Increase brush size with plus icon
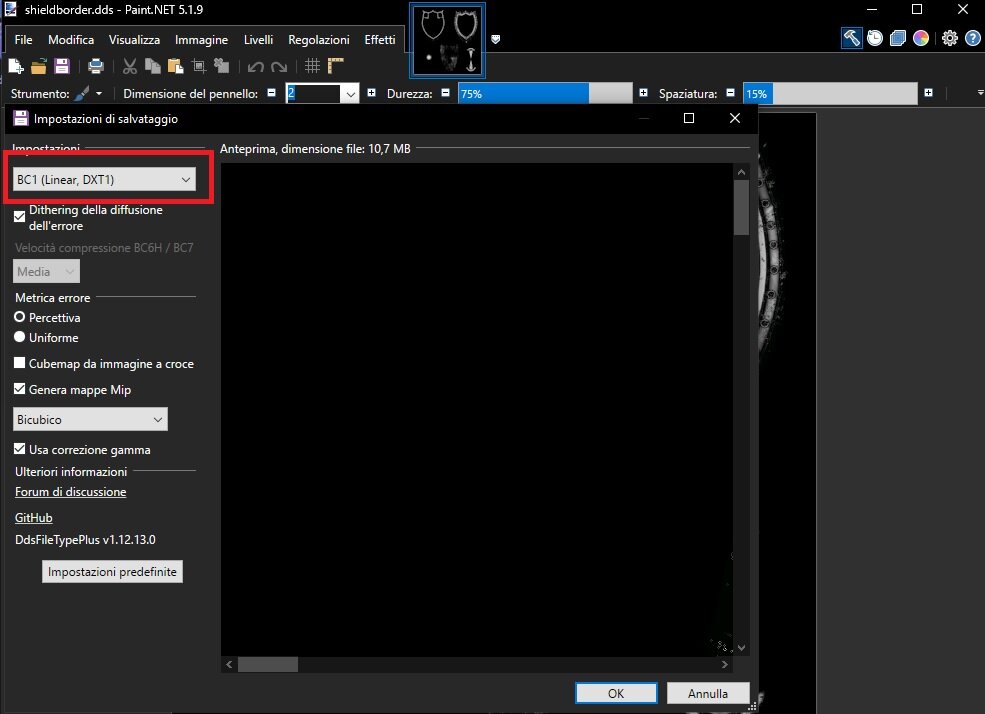 (371, 93)
